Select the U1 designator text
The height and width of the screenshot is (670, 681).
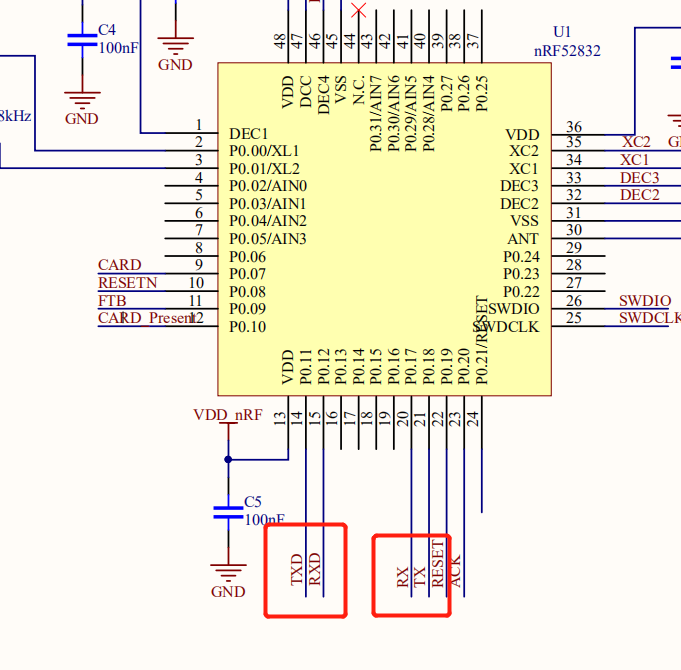point(562,32)
